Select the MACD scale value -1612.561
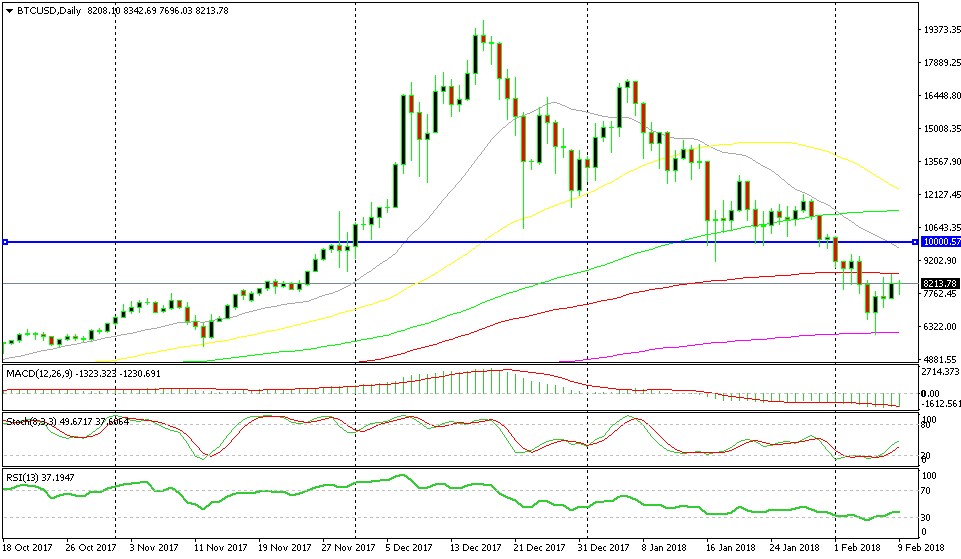The height and width of the screenshot is (559, 961). [x=941, y=403]
